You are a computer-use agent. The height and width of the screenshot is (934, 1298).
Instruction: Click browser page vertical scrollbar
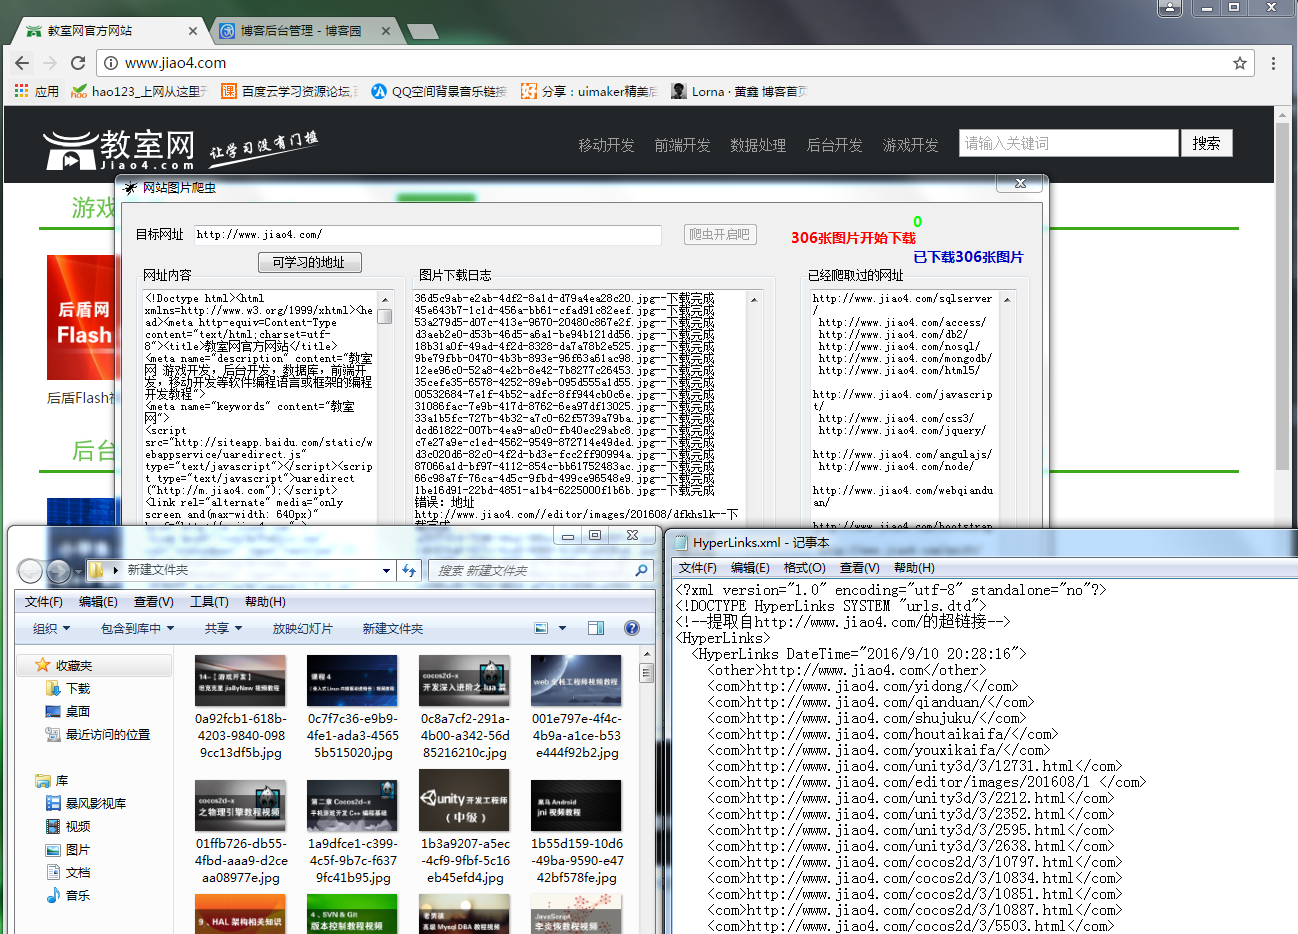[1282, 295]
